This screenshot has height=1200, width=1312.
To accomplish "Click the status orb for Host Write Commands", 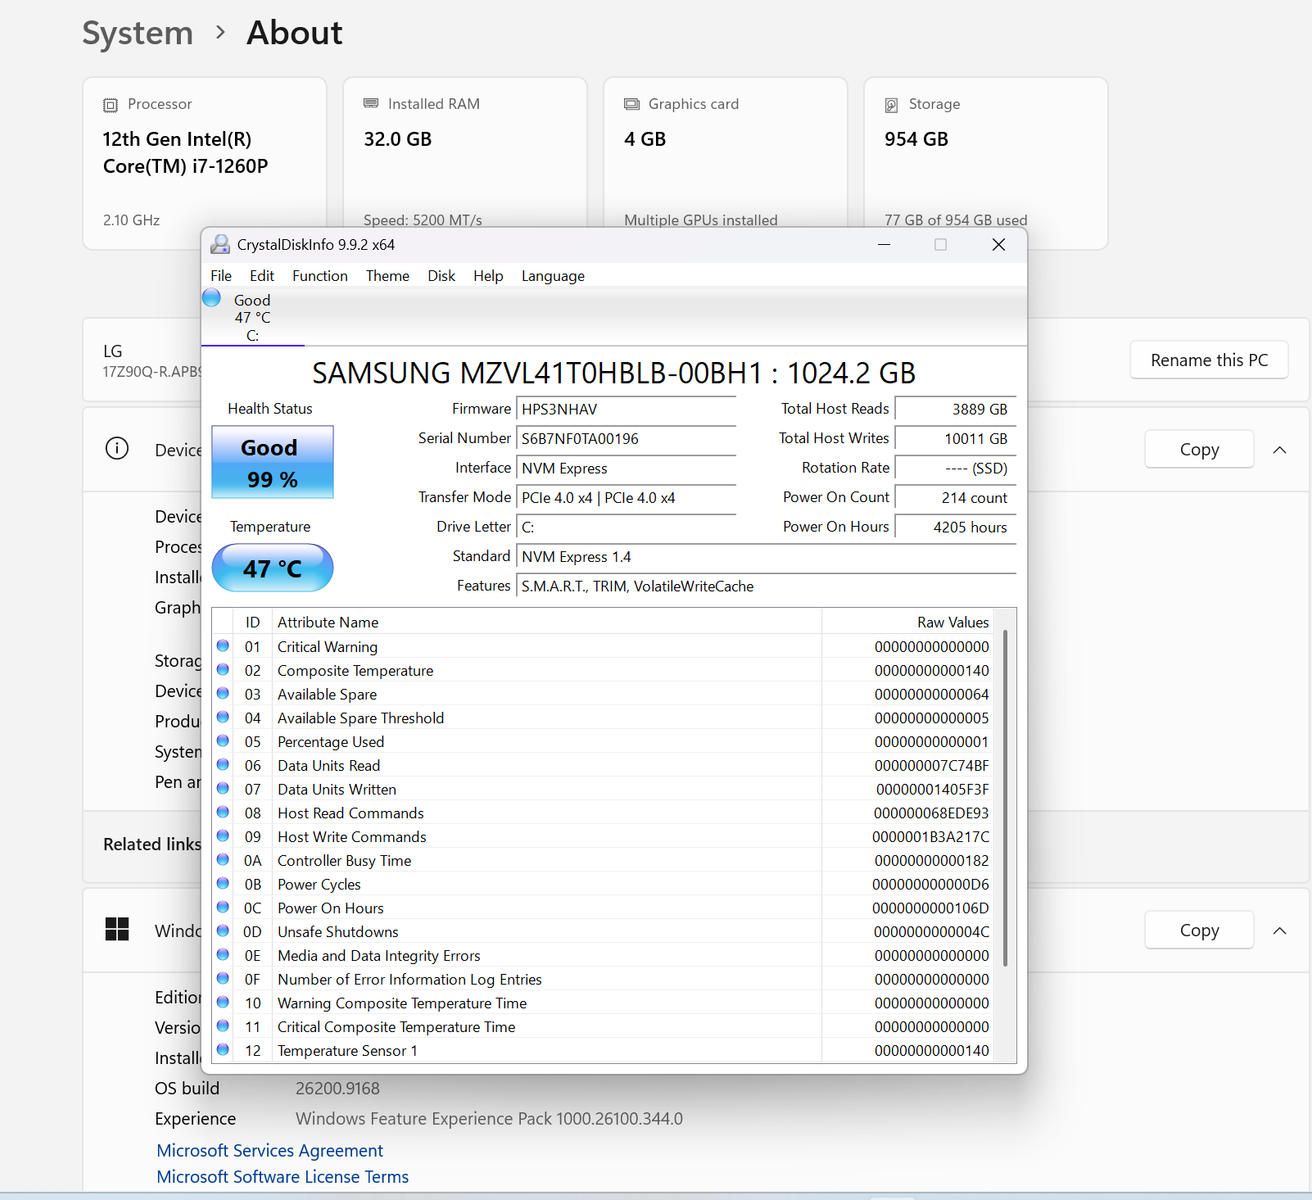I will click(223, 836).
